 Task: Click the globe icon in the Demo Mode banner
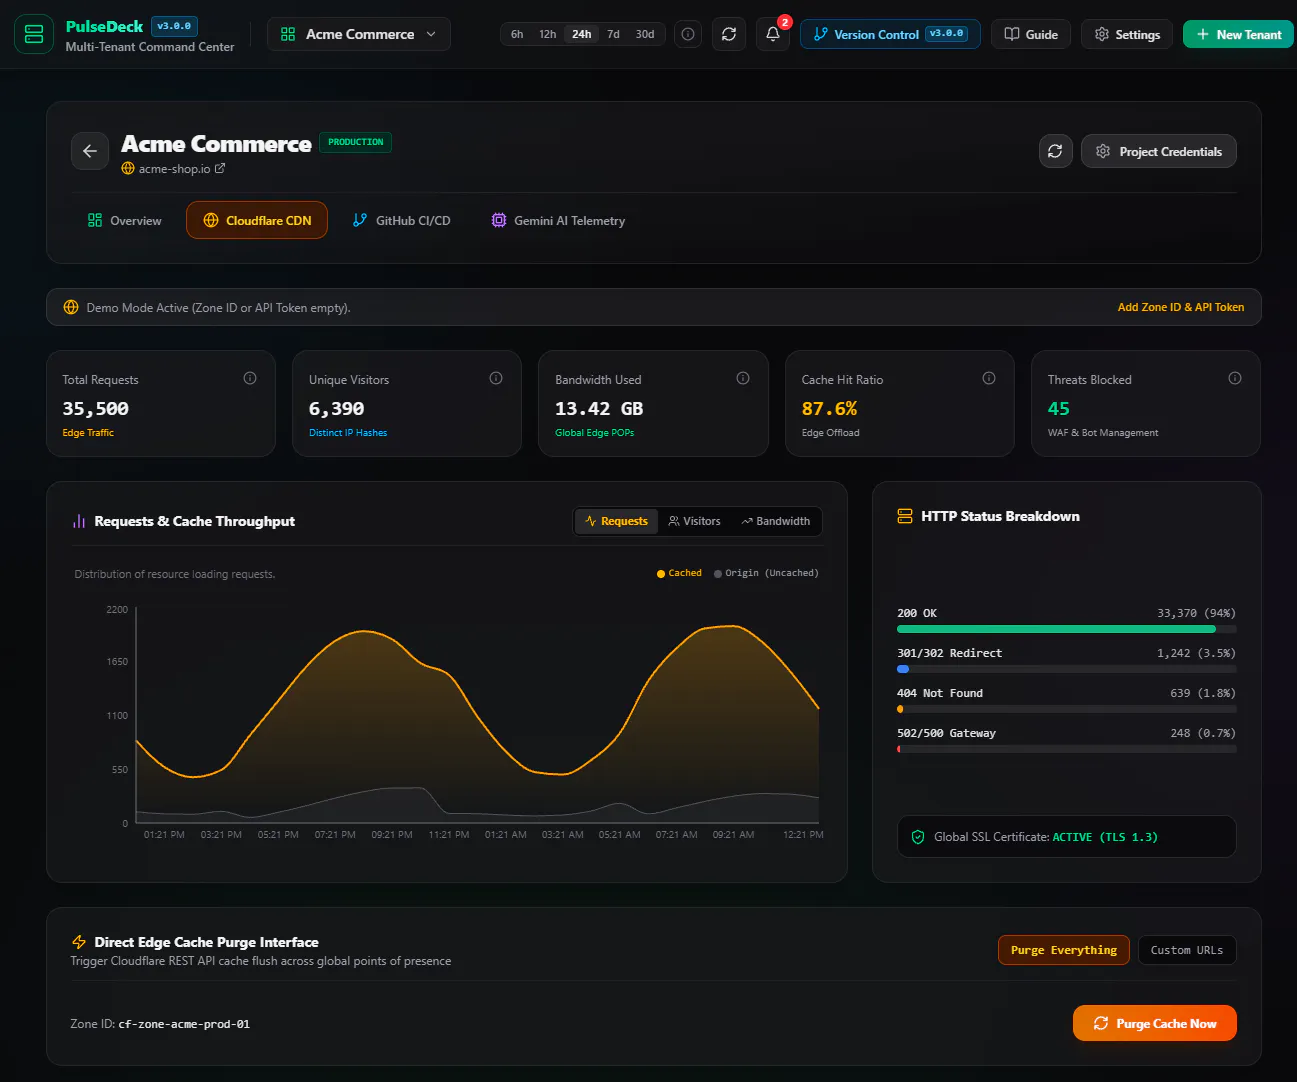coord(71,307)
